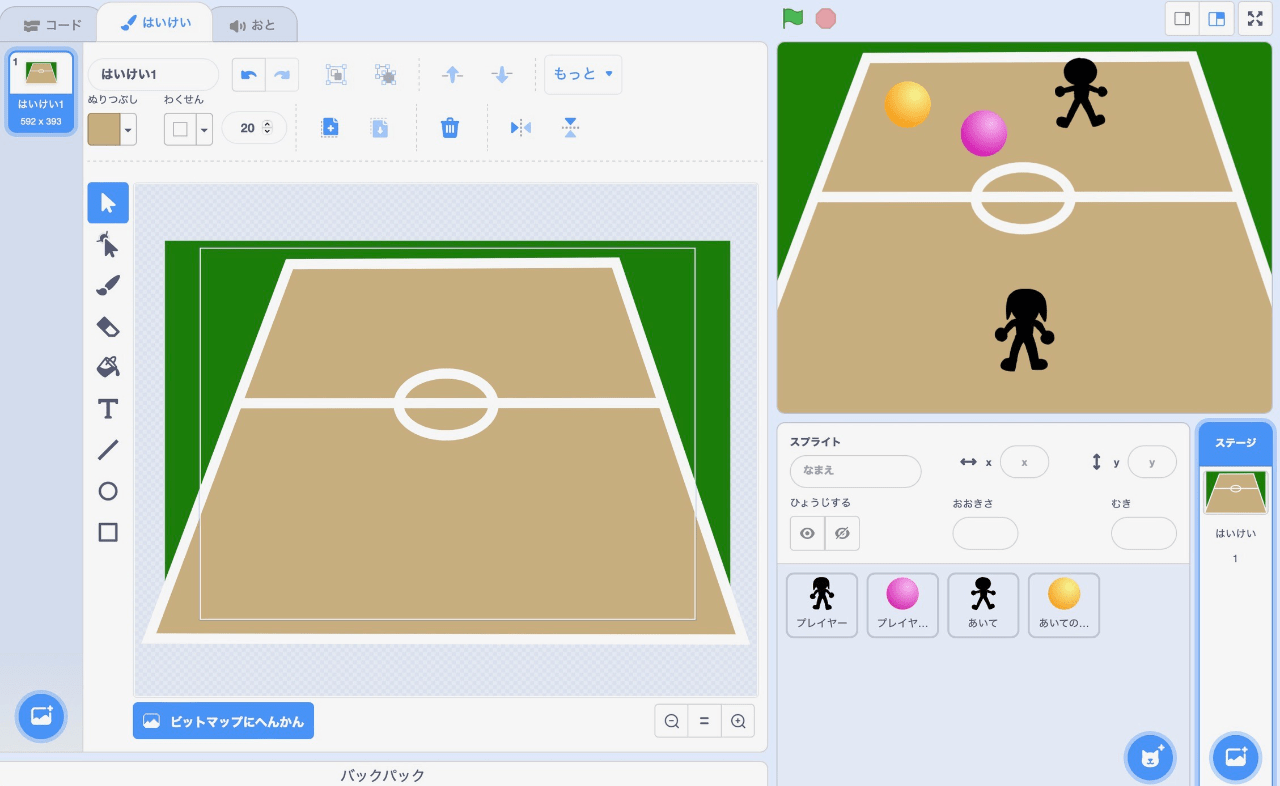Click the outline width value 20
Viewport: 1280px width, 786px height.
(x=247, y=128)
